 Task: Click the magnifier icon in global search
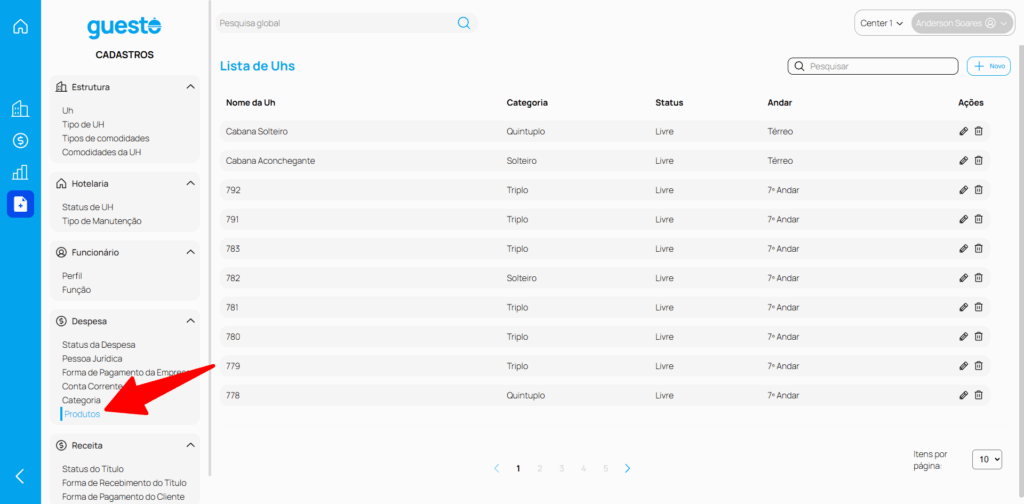coord(464,23)
